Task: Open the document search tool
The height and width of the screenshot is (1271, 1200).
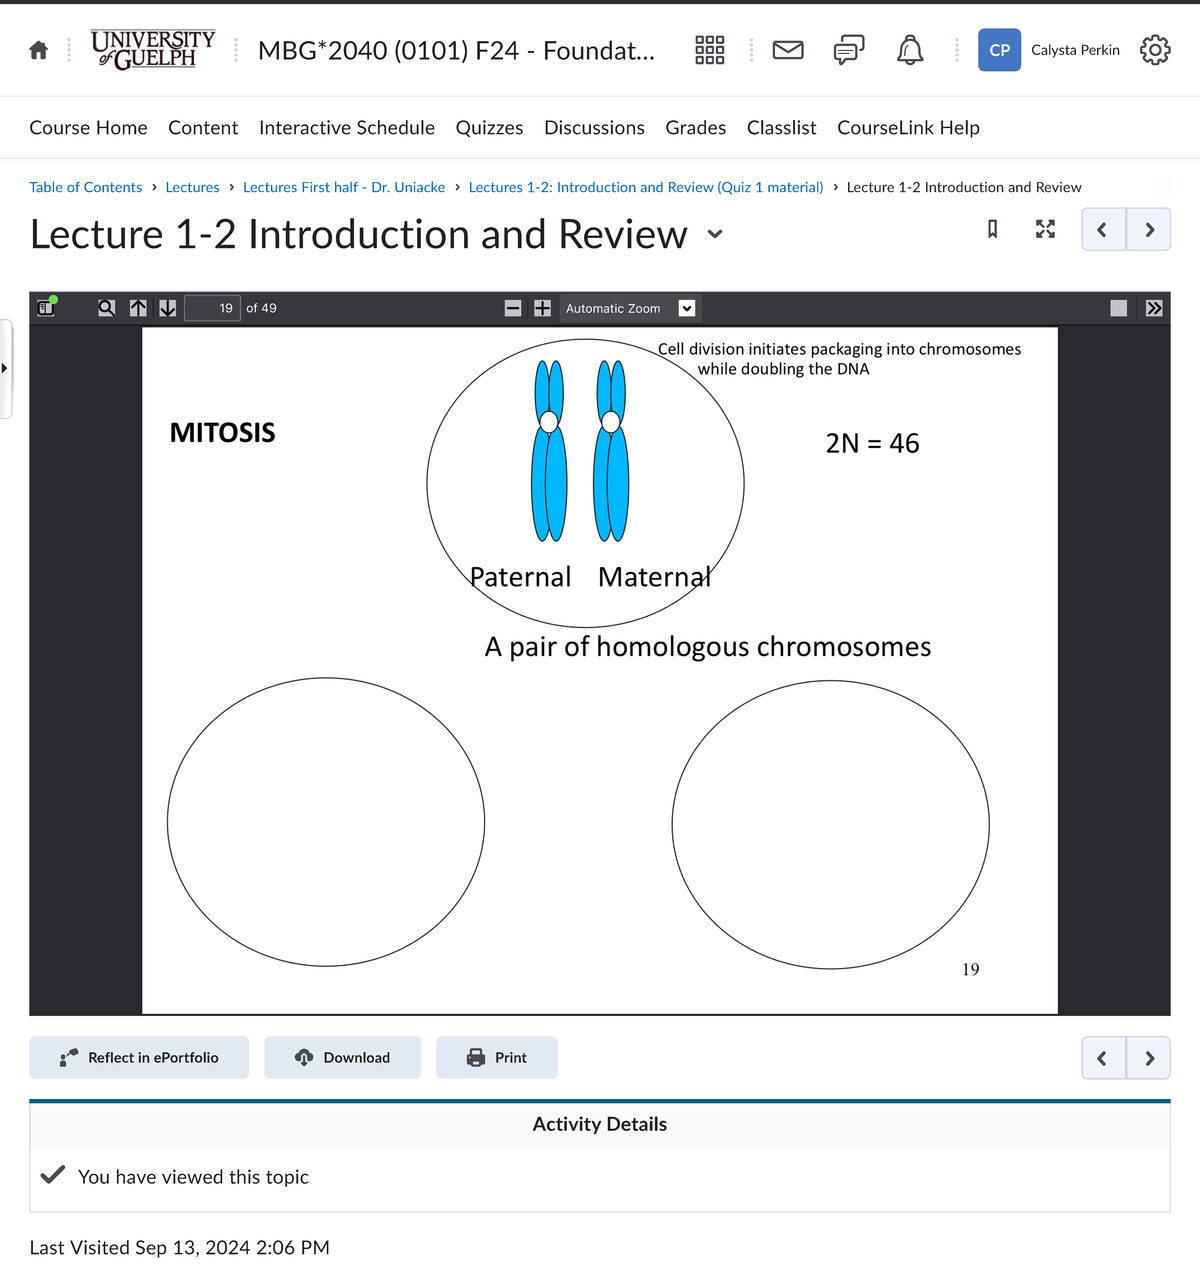Action: (x=106, y=308)
